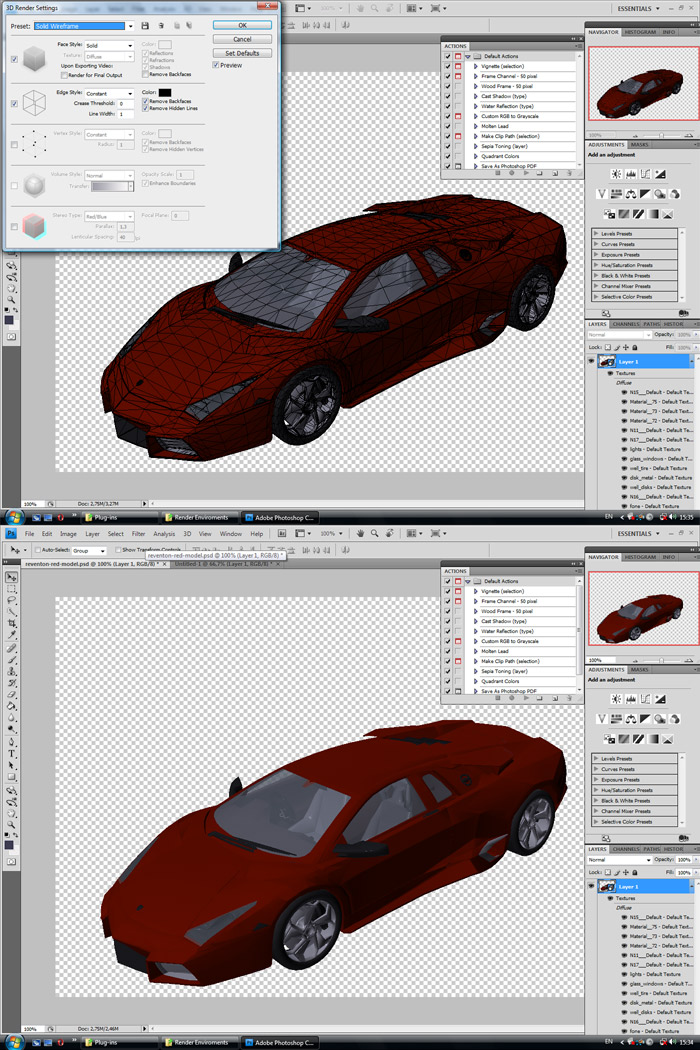Click lock all padlock icon in lower Layers panel
Viewport: 700px width, 1050px height.
click(x=635, y=873)
